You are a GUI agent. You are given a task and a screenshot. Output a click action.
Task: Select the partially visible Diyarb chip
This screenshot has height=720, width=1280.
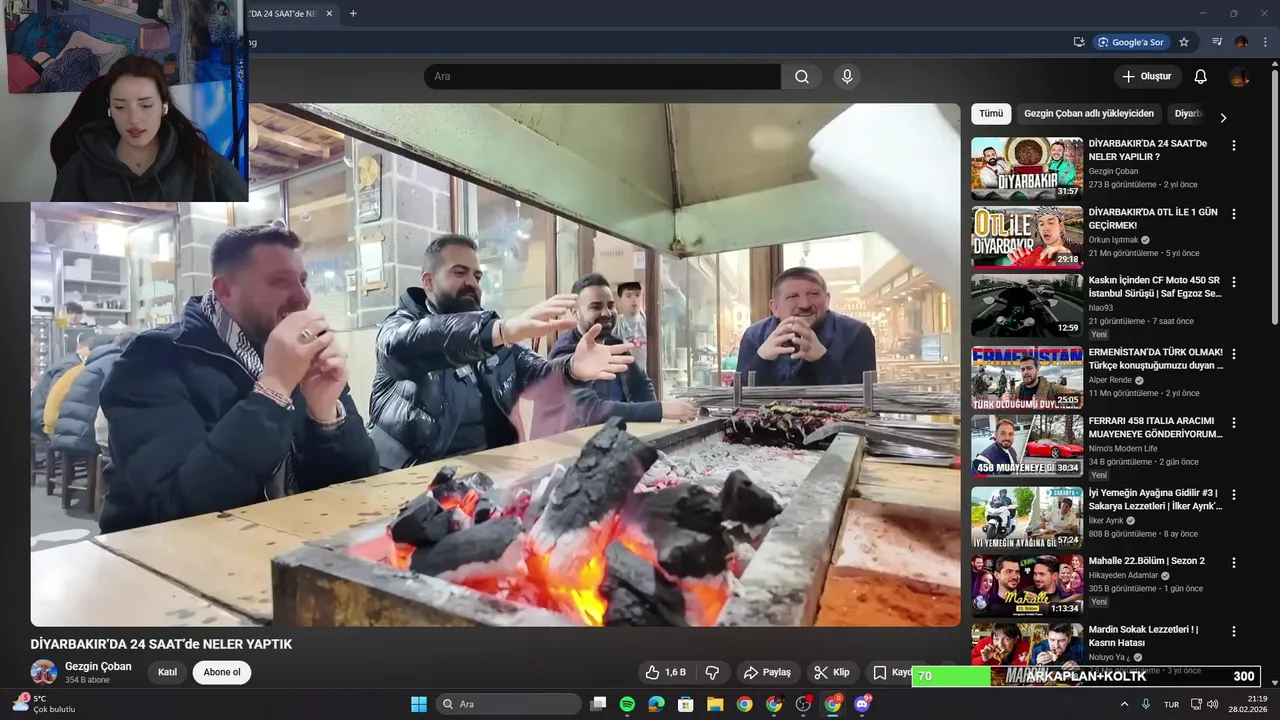[x=1187, y=114]
